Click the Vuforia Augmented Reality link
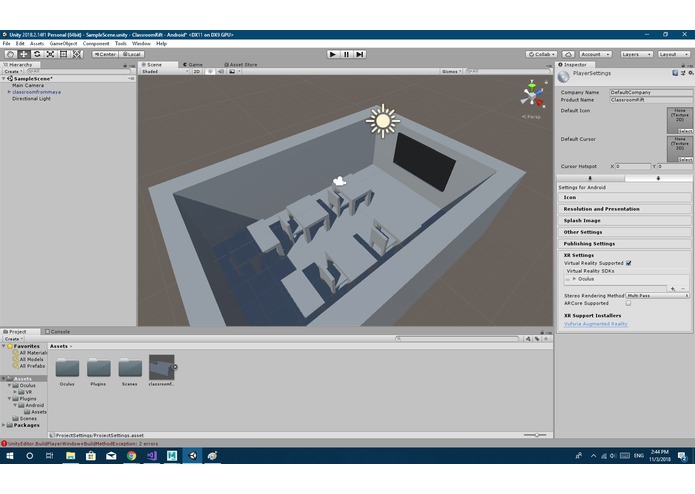This screenshot has height=494, width=695. tap(596, 324)
